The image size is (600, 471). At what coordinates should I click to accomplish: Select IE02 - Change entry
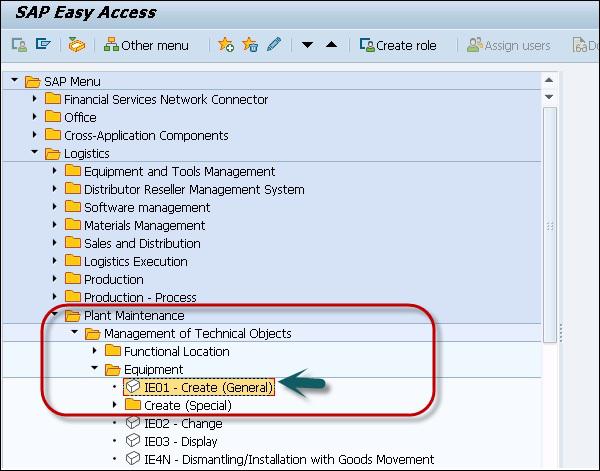click(183, 424)
